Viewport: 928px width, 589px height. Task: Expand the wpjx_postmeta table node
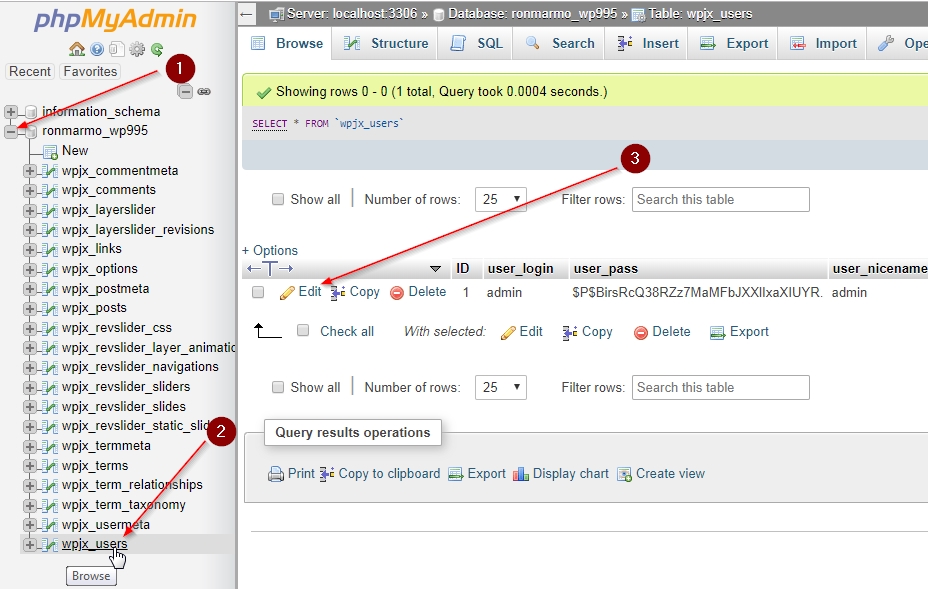29,289
